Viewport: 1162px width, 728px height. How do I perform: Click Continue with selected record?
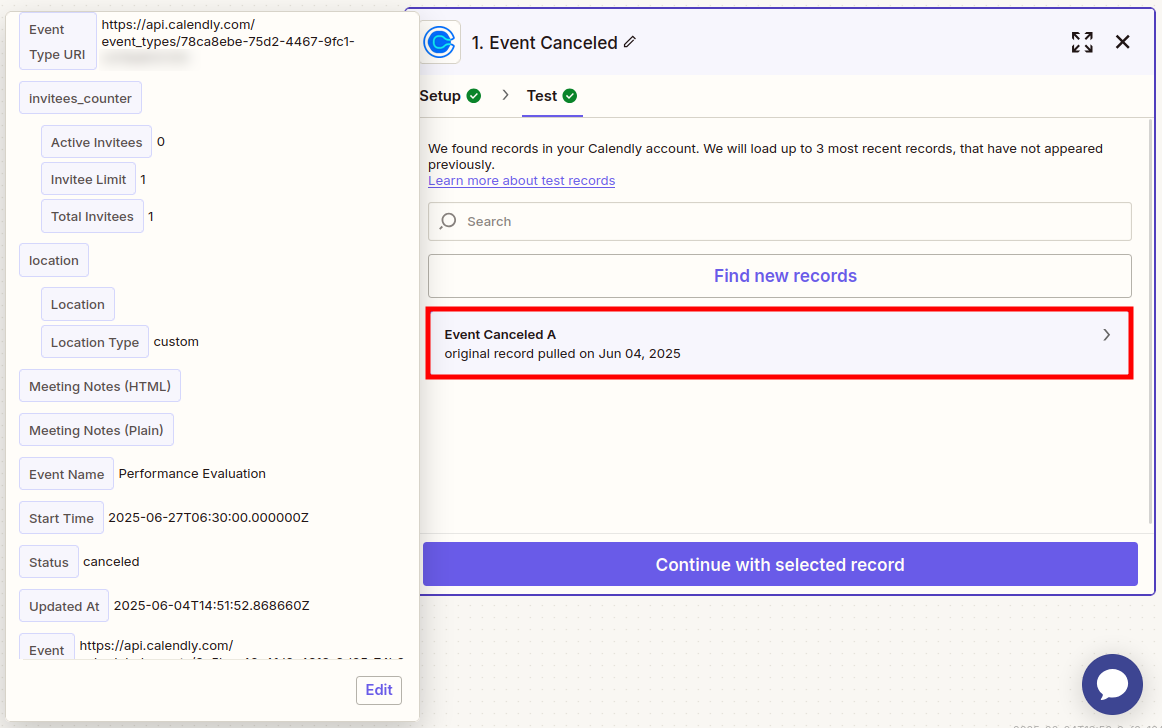(779, 565)
